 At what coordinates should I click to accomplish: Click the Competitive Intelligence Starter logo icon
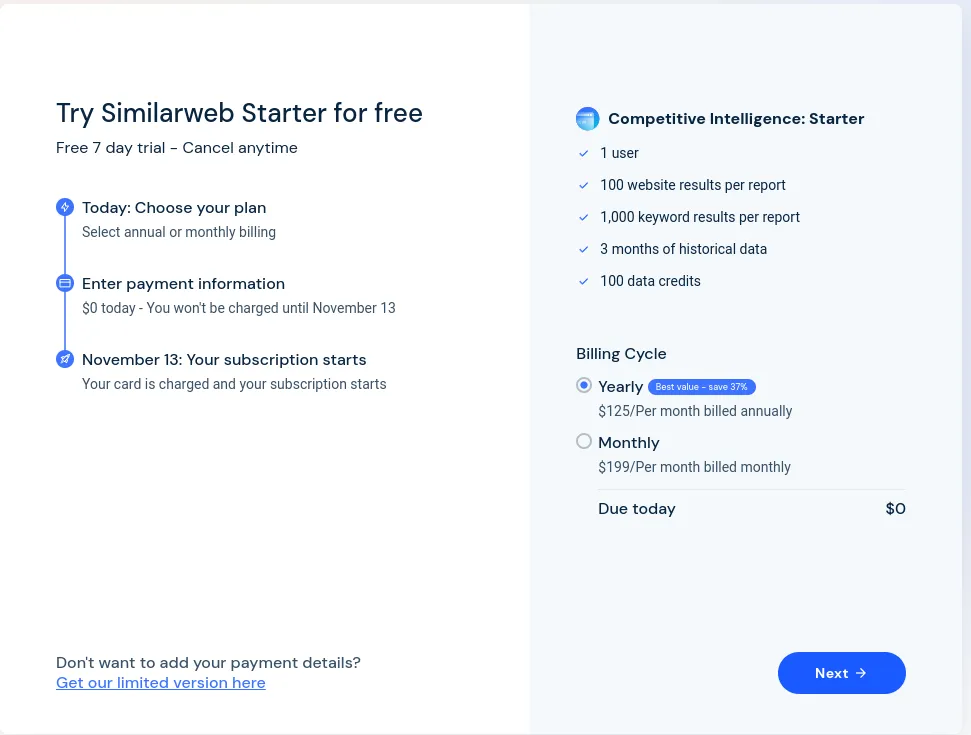pyautogui.click(x=587, y=119)
